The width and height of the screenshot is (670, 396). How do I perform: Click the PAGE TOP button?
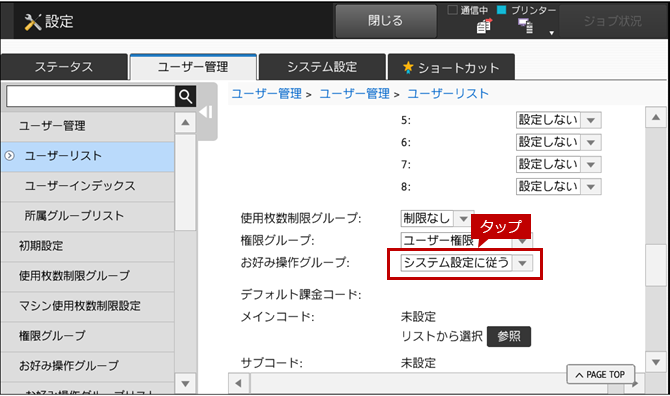click(x=601, y=375)
